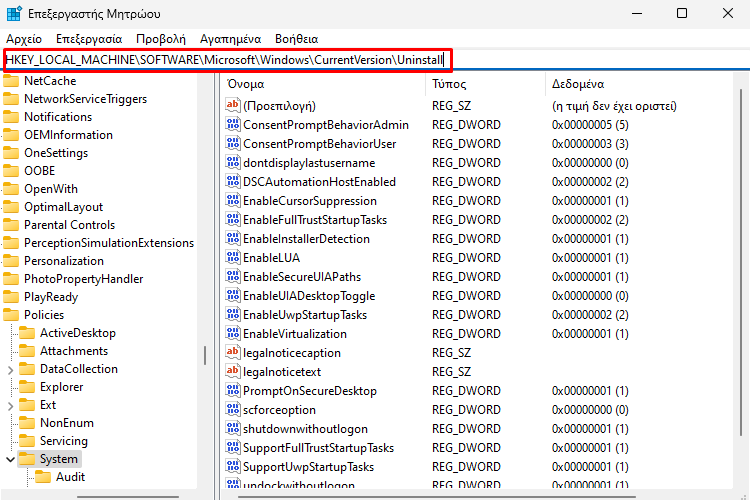The width and height of the screenshot is (750, 500).
Task: Open the Αρχείο menu
Action: [x=23, y=38]
